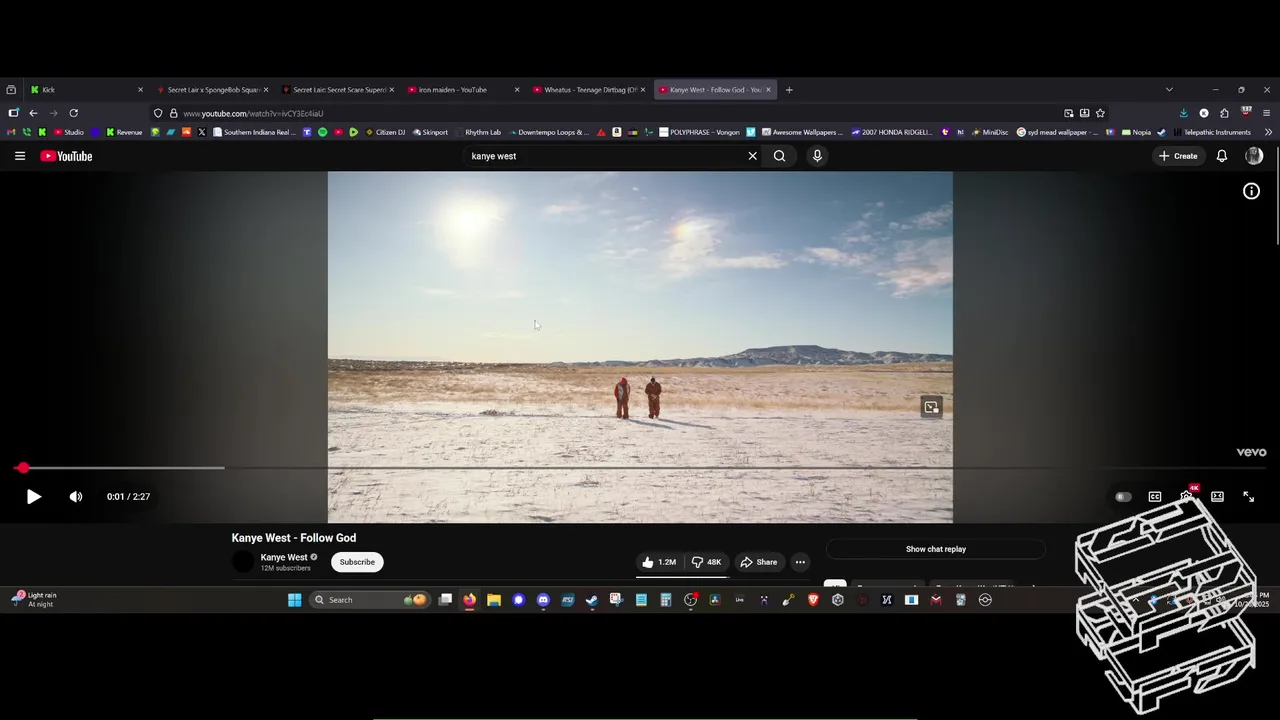Image resolution: width=1280 pixels, height=720 pixels.
Task: Open the Kanye West channel avatar
Action: [x=243, y=562]
